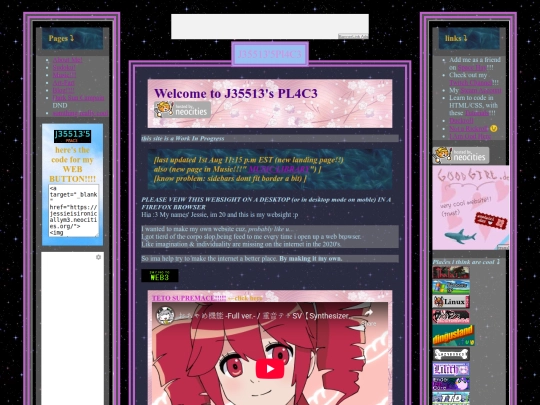Click the dark red badge above Windows badge
Viewport: 540px width, 405px height.
(x=451, y=272)
